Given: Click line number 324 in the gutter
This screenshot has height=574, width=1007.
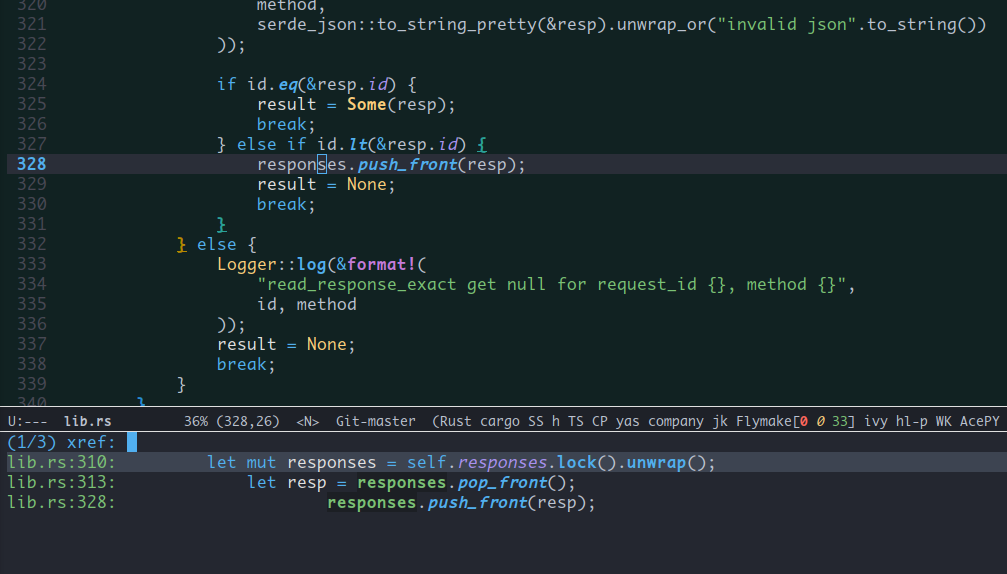Looking at the screenshot, I should coord(31,84).
